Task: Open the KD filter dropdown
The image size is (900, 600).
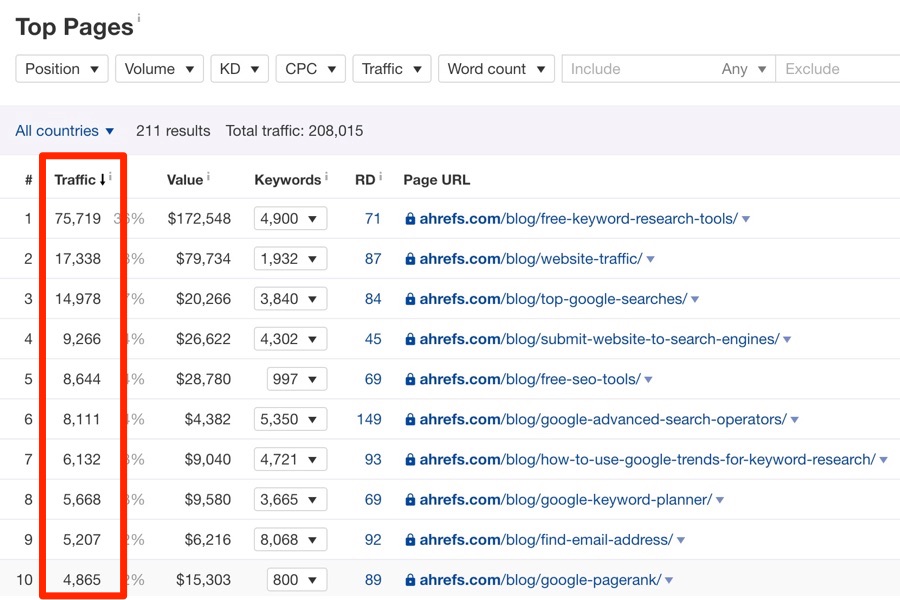Action: coord(239,68)
